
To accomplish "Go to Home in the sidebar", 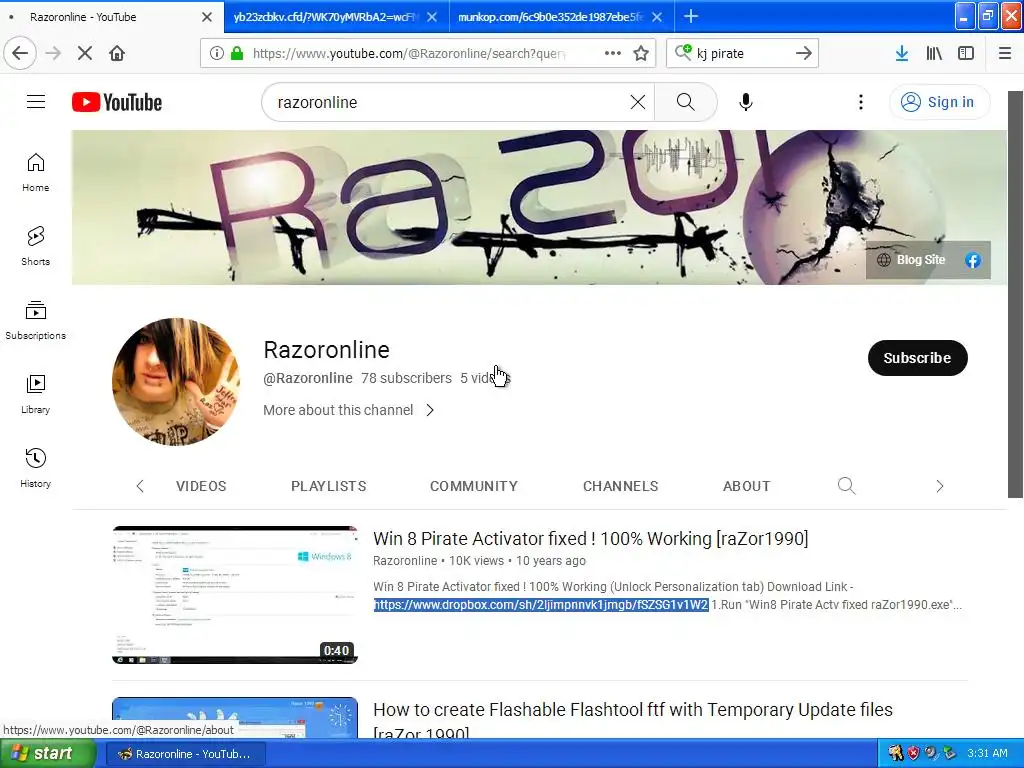I will [x=35, y=172].
